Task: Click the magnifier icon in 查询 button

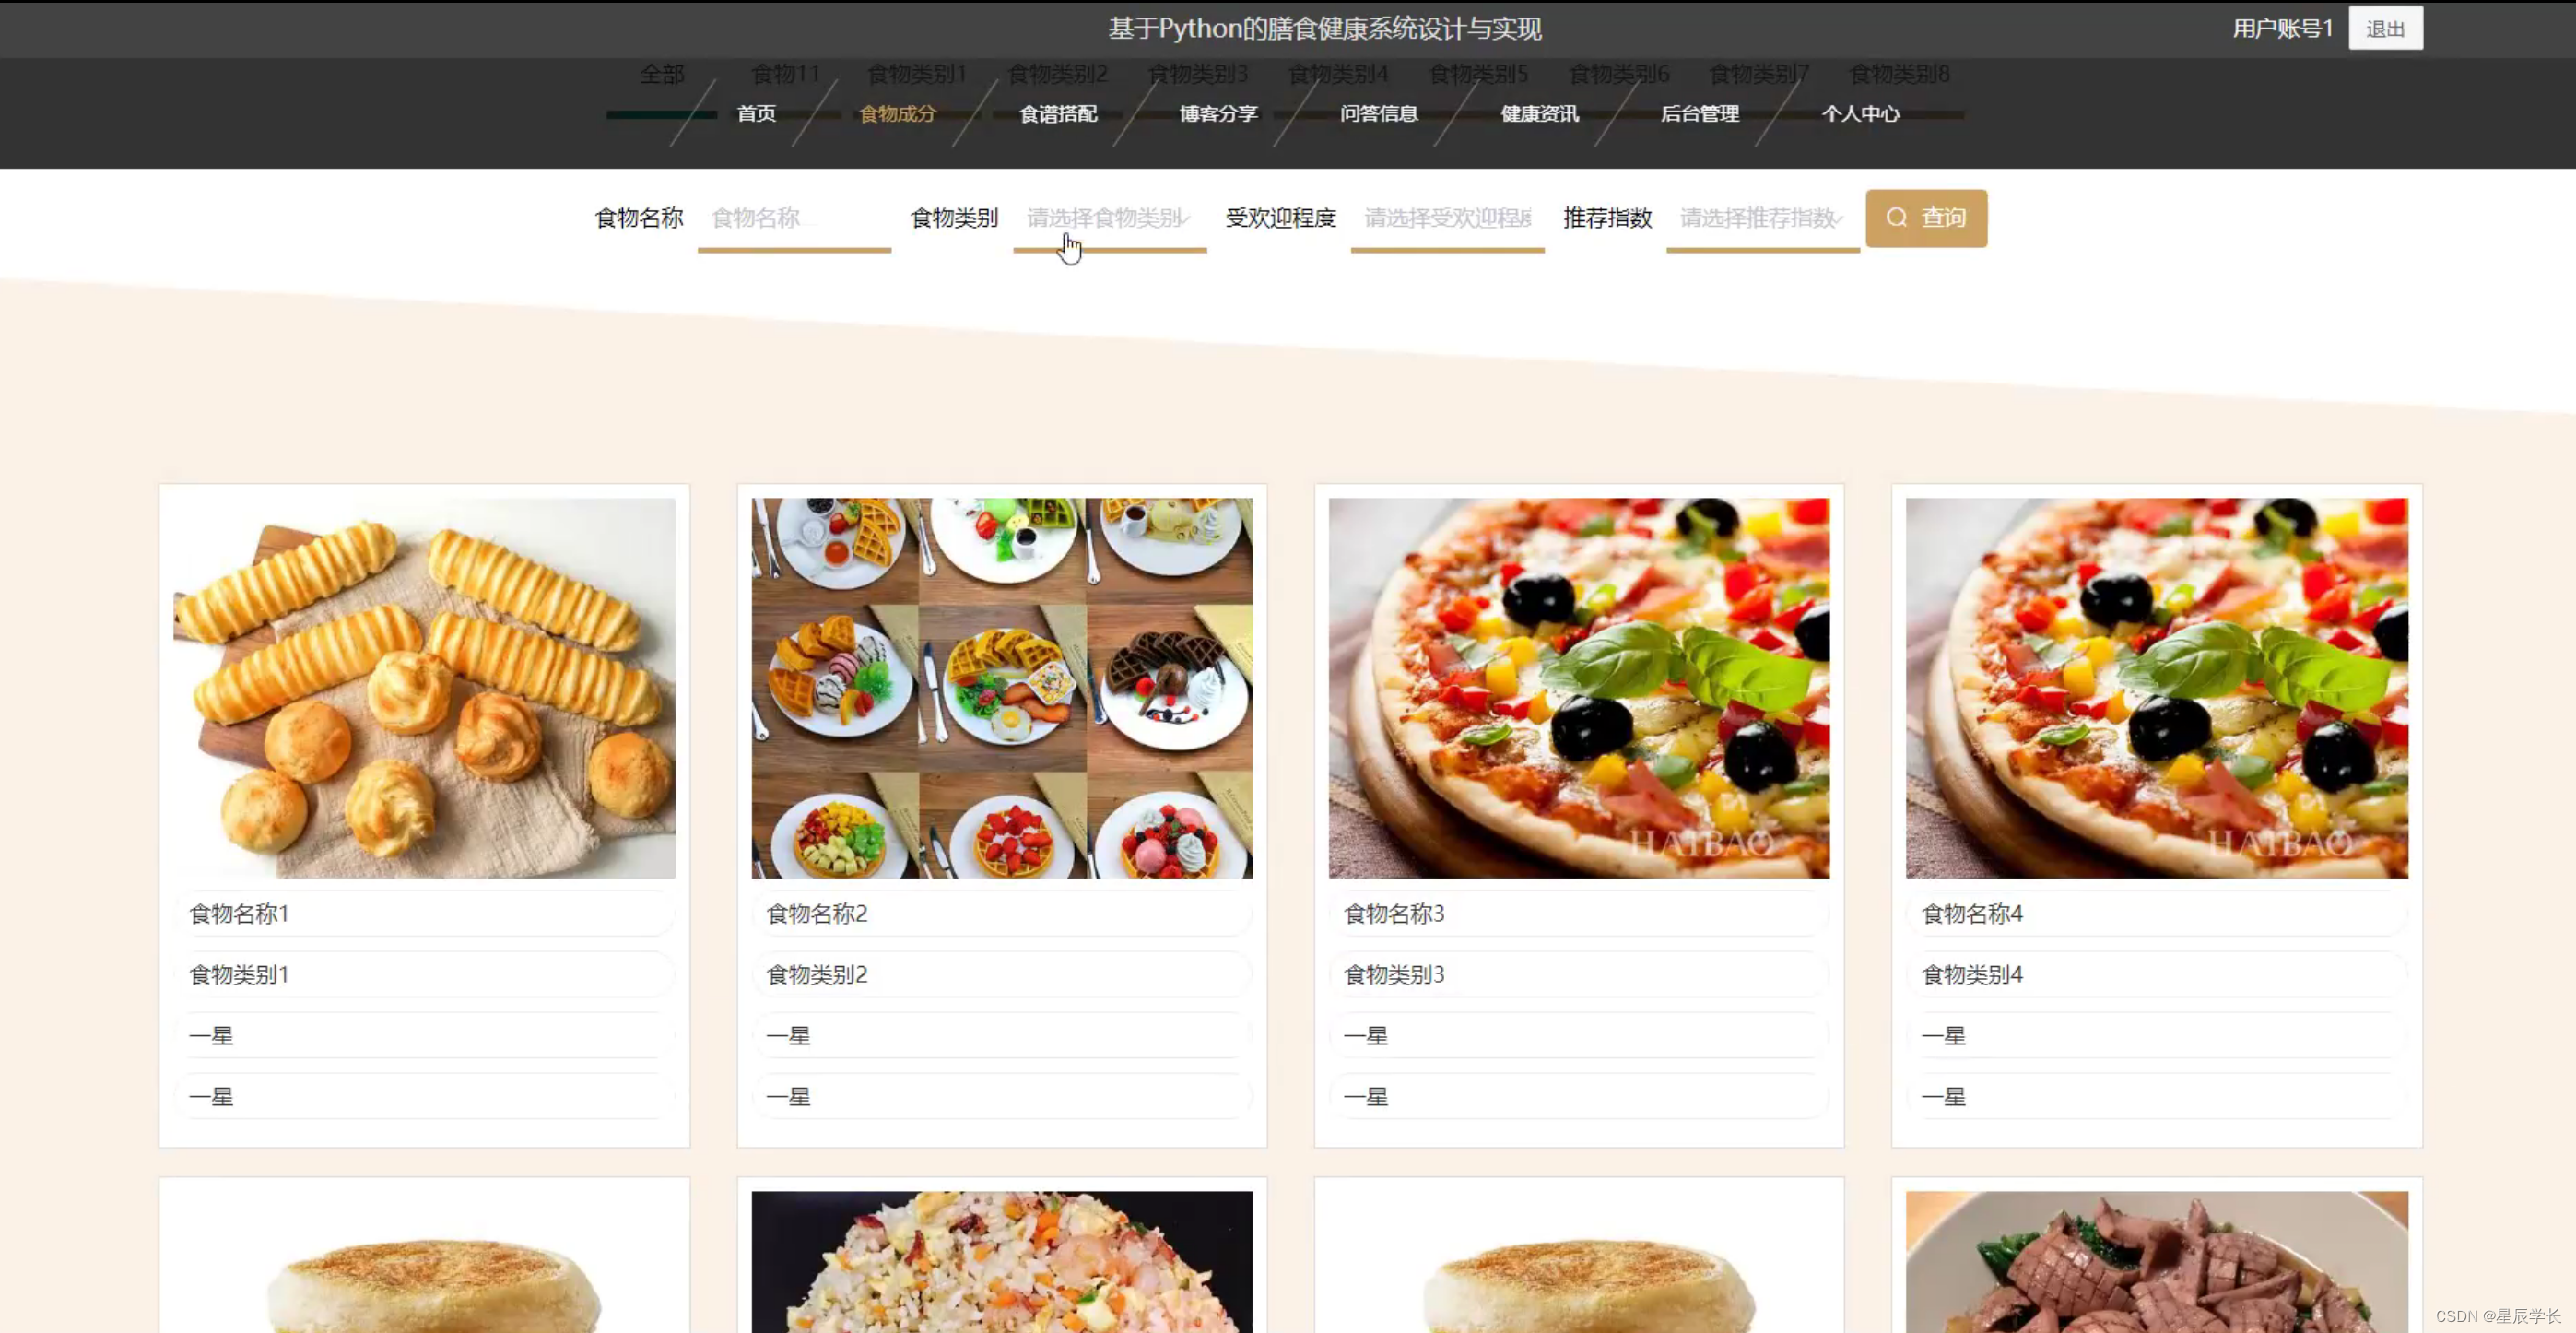Action: (x=1896, y=218)
